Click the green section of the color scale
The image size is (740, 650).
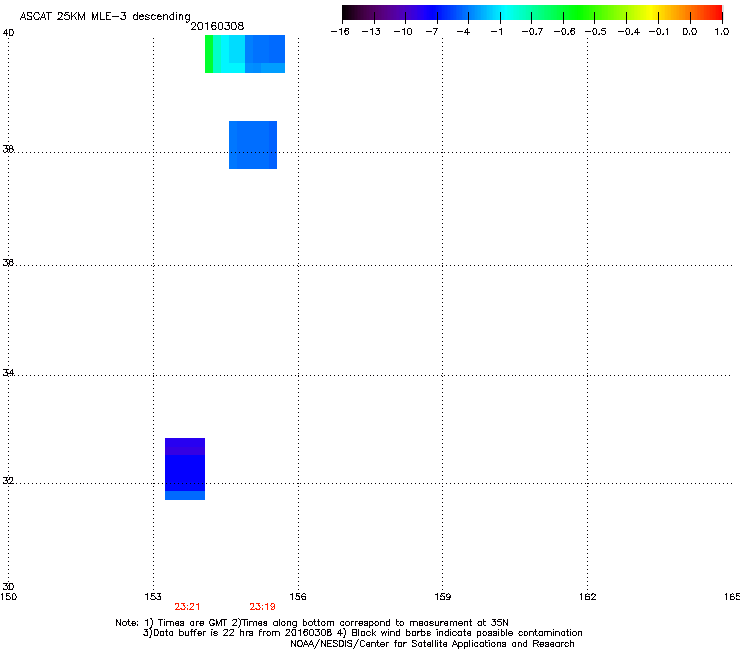click(576, 13)
